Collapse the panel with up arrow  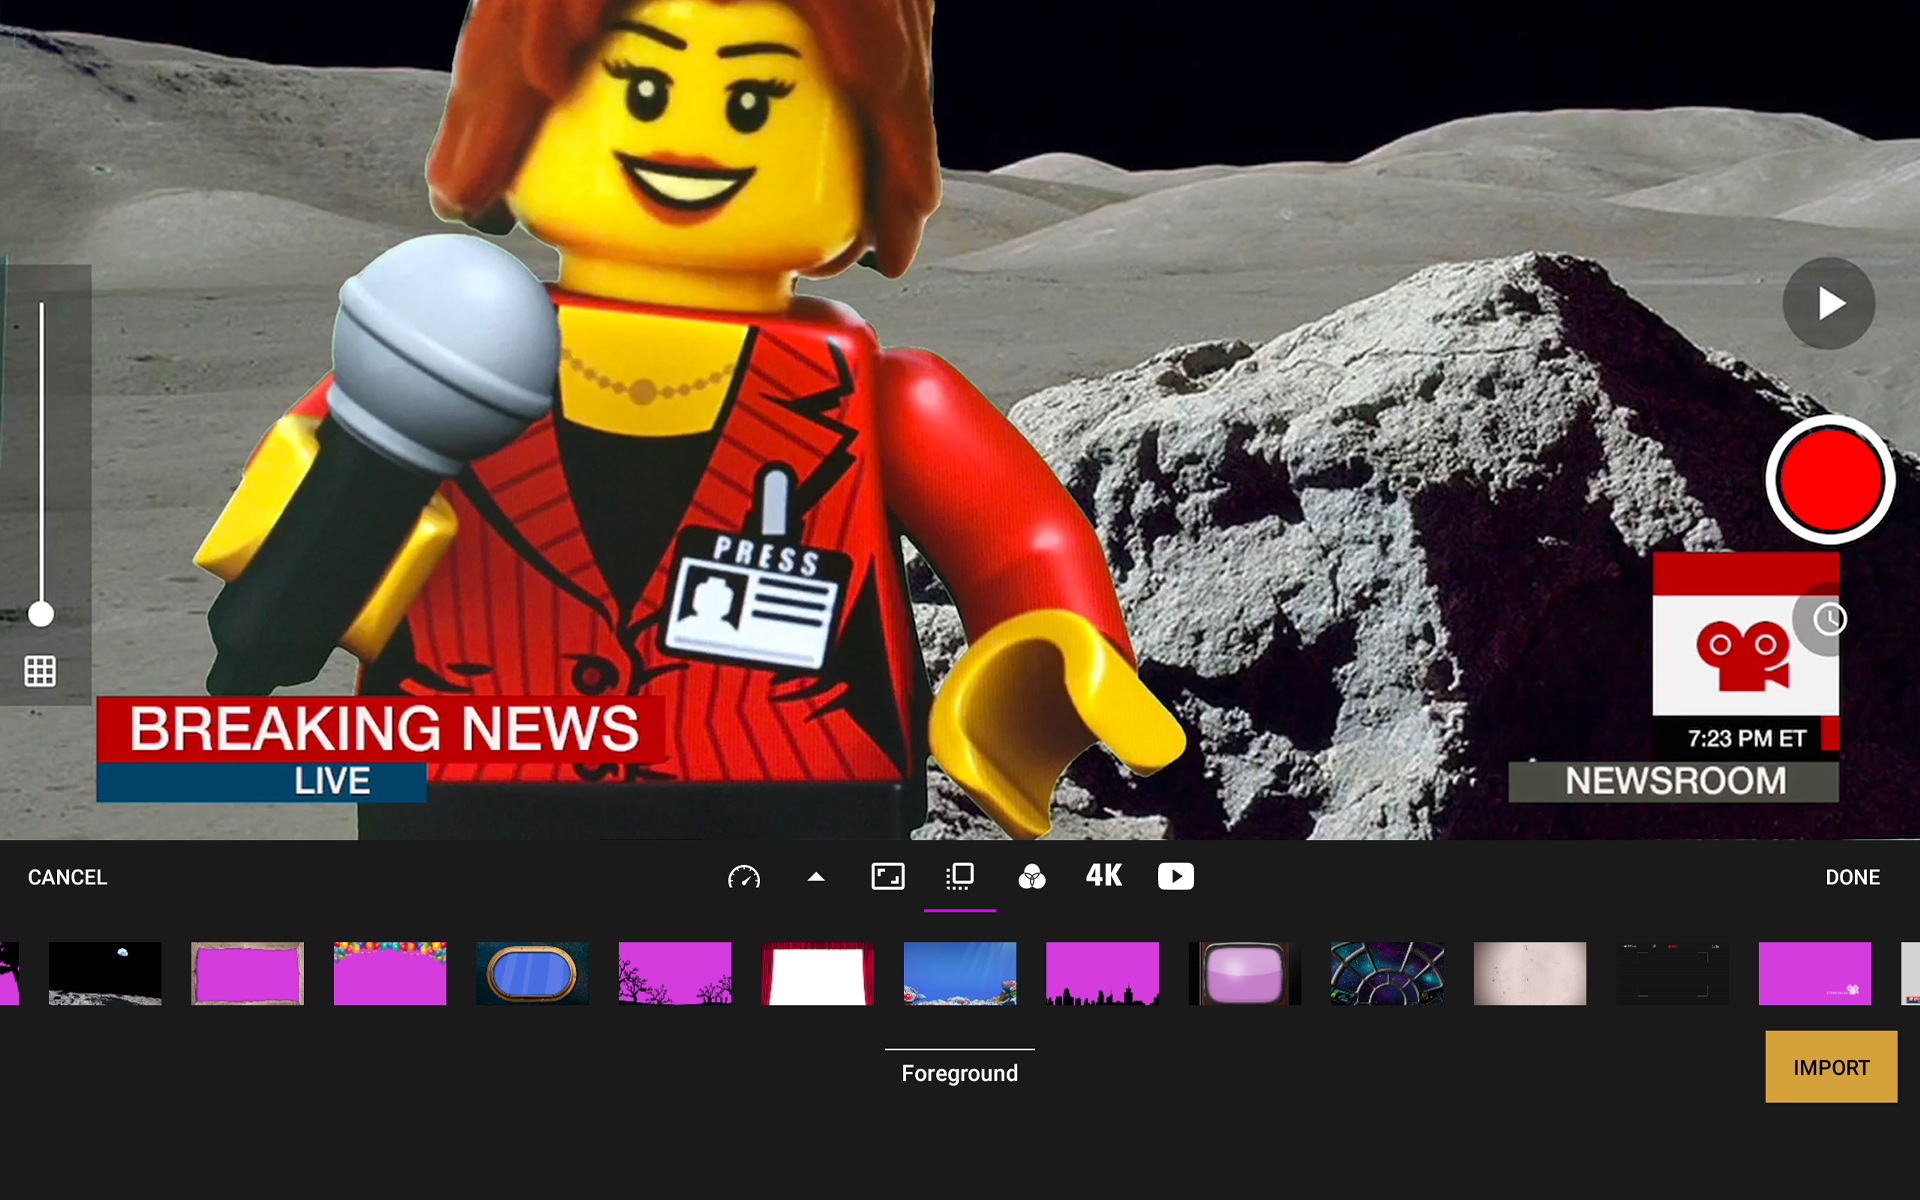point(816,877)
